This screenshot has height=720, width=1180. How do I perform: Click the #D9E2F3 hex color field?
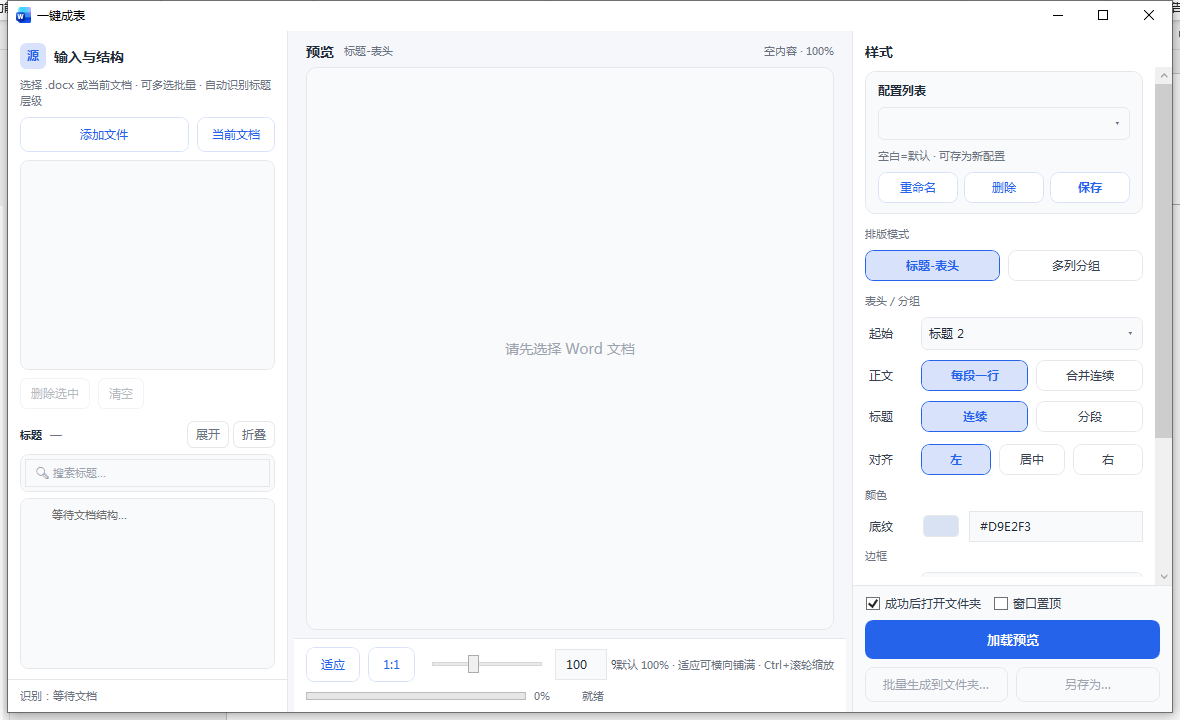point(1056,527)
